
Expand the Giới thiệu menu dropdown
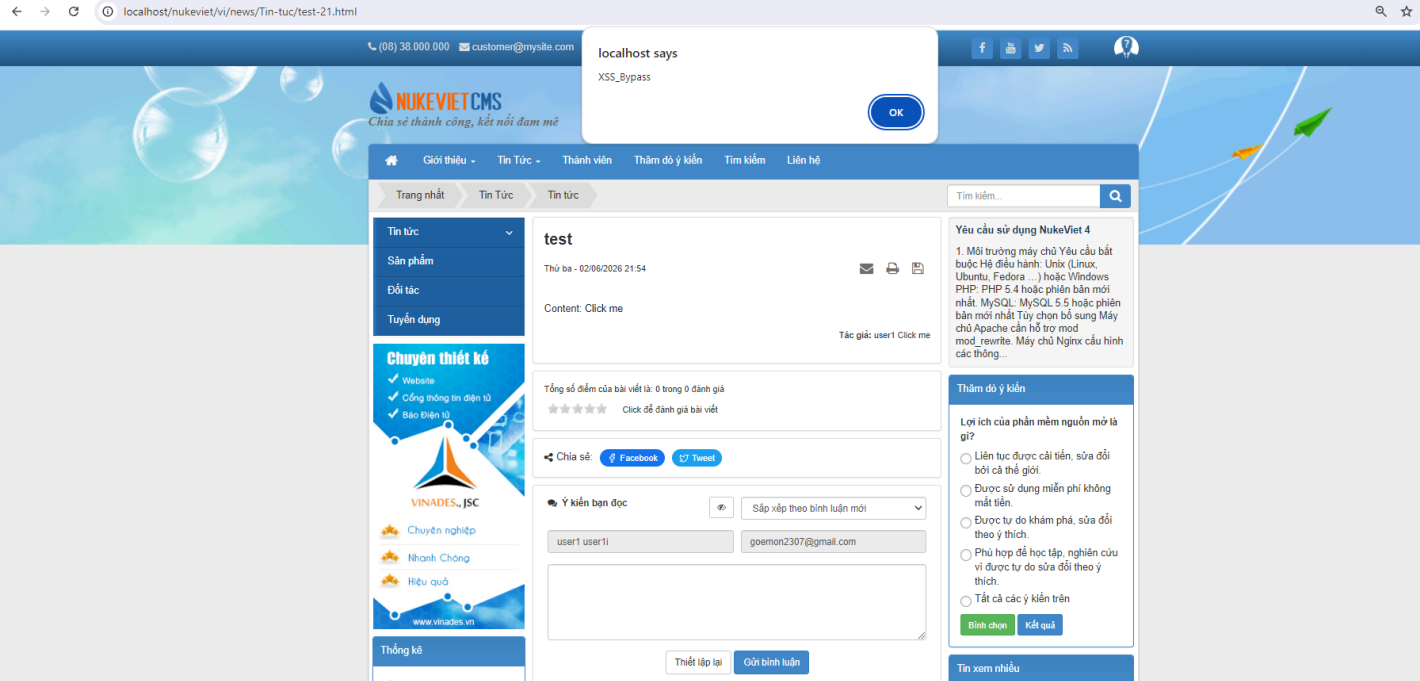coord(449,160)
